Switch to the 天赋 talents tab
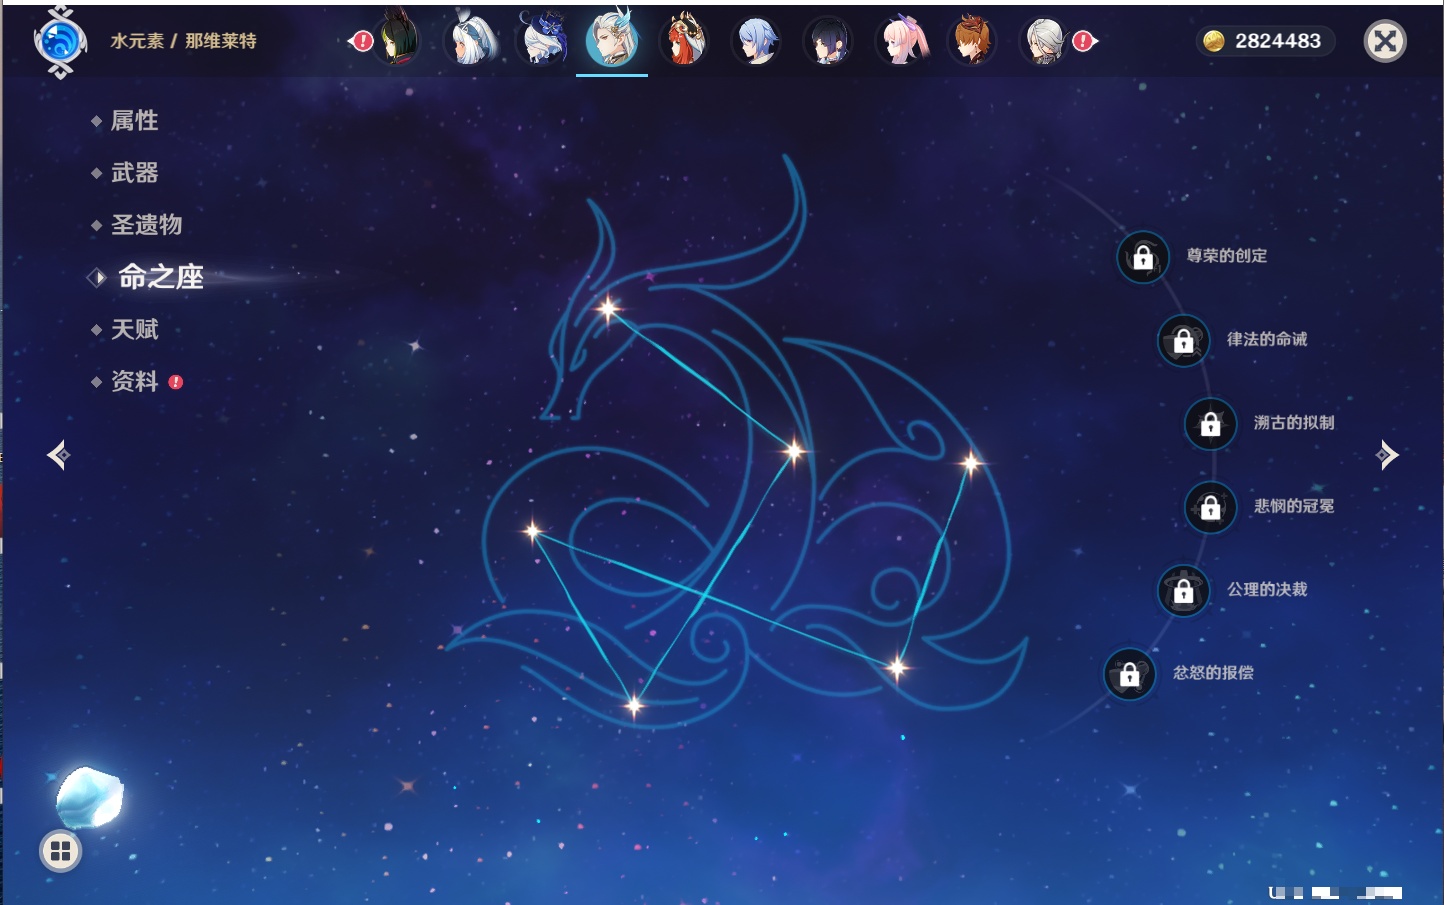Screen dimensions: 1444x905 click(x=134, y=329)
